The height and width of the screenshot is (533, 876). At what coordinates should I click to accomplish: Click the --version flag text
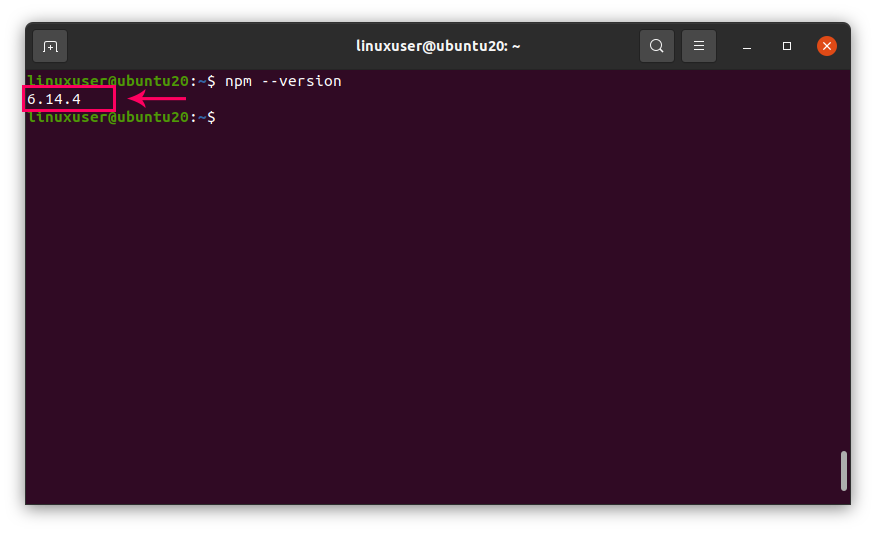pos(300,81)
